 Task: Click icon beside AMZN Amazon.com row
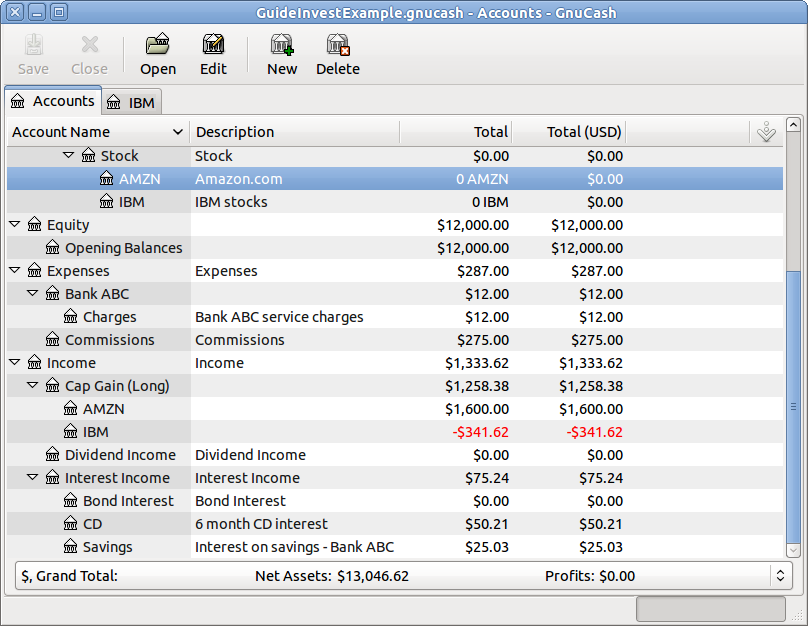(x=107, y=178)
